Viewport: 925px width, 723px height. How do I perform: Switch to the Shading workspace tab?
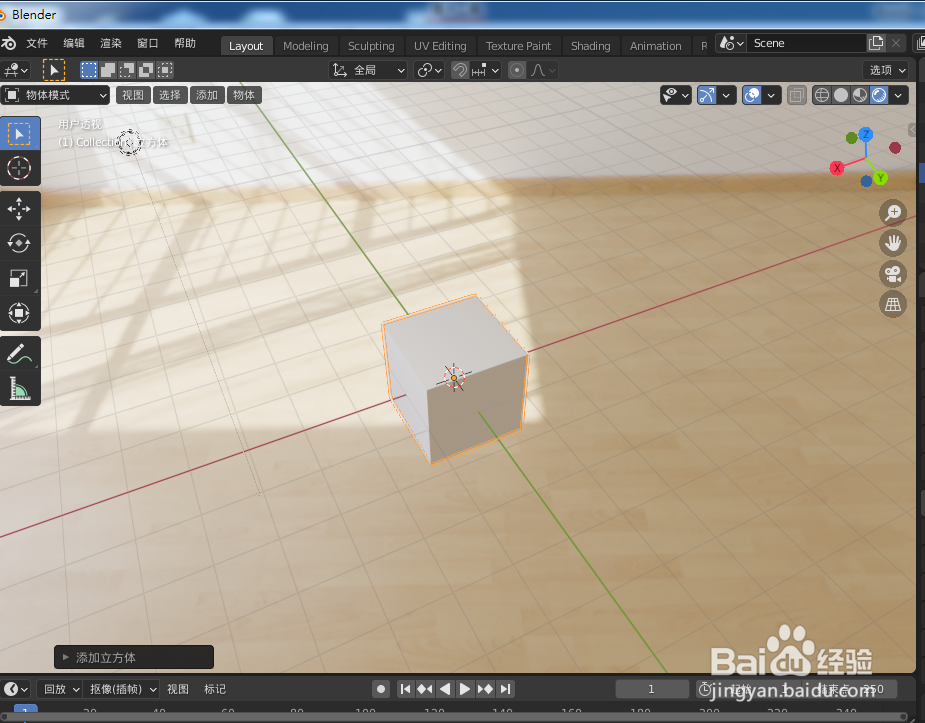[x=591, y=46]
